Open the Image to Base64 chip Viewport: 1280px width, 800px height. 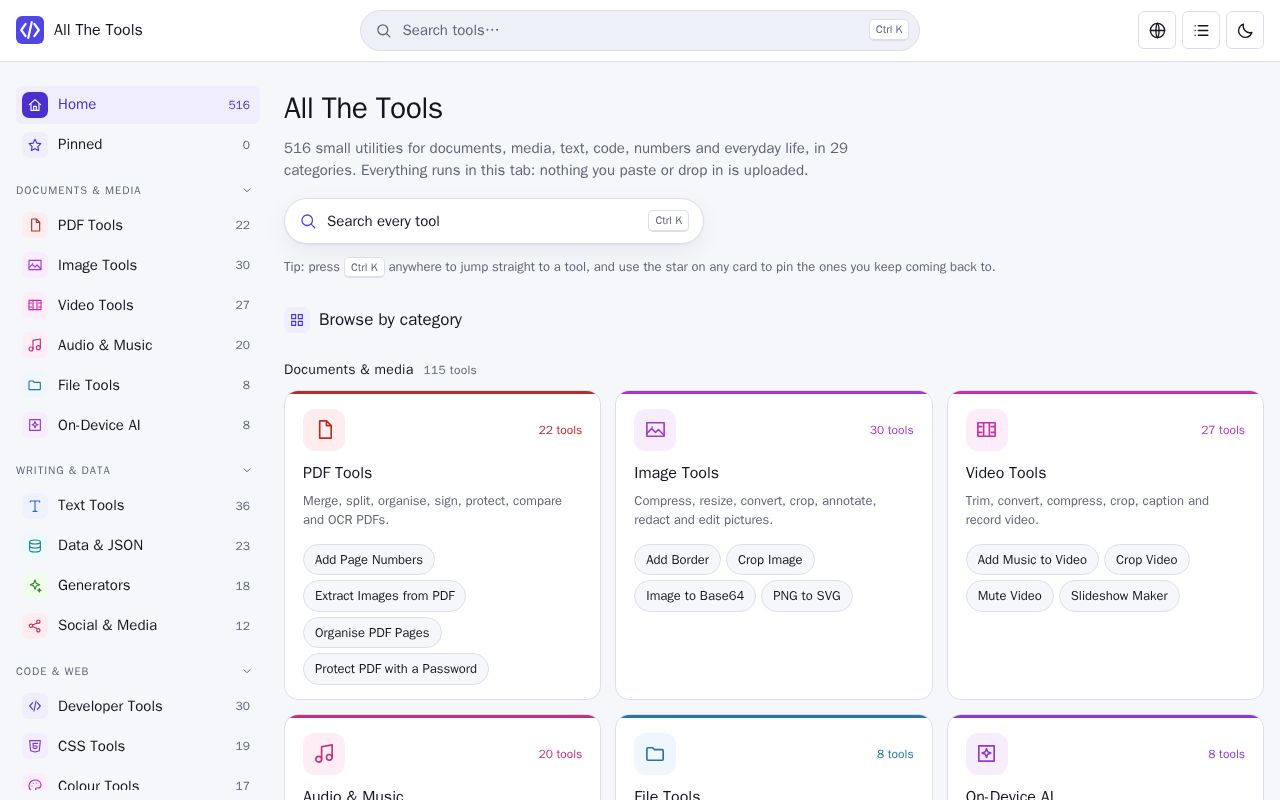[695, 596]
